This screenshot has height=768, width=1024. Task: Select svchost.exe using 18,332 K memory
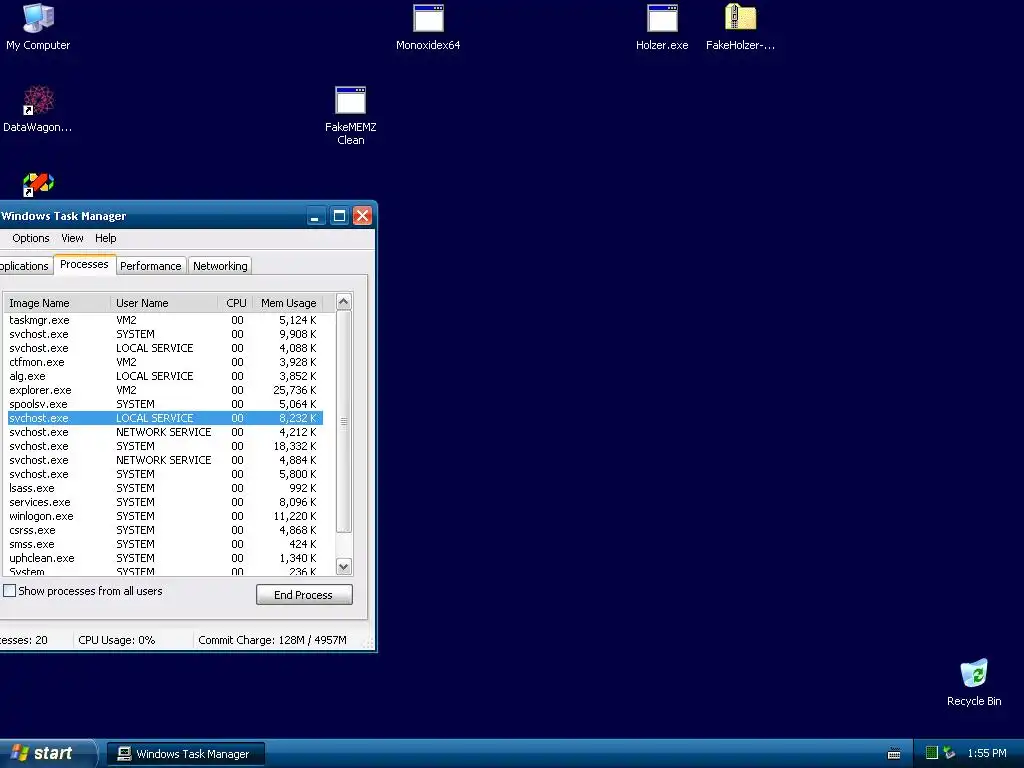(x=165, y=446)
